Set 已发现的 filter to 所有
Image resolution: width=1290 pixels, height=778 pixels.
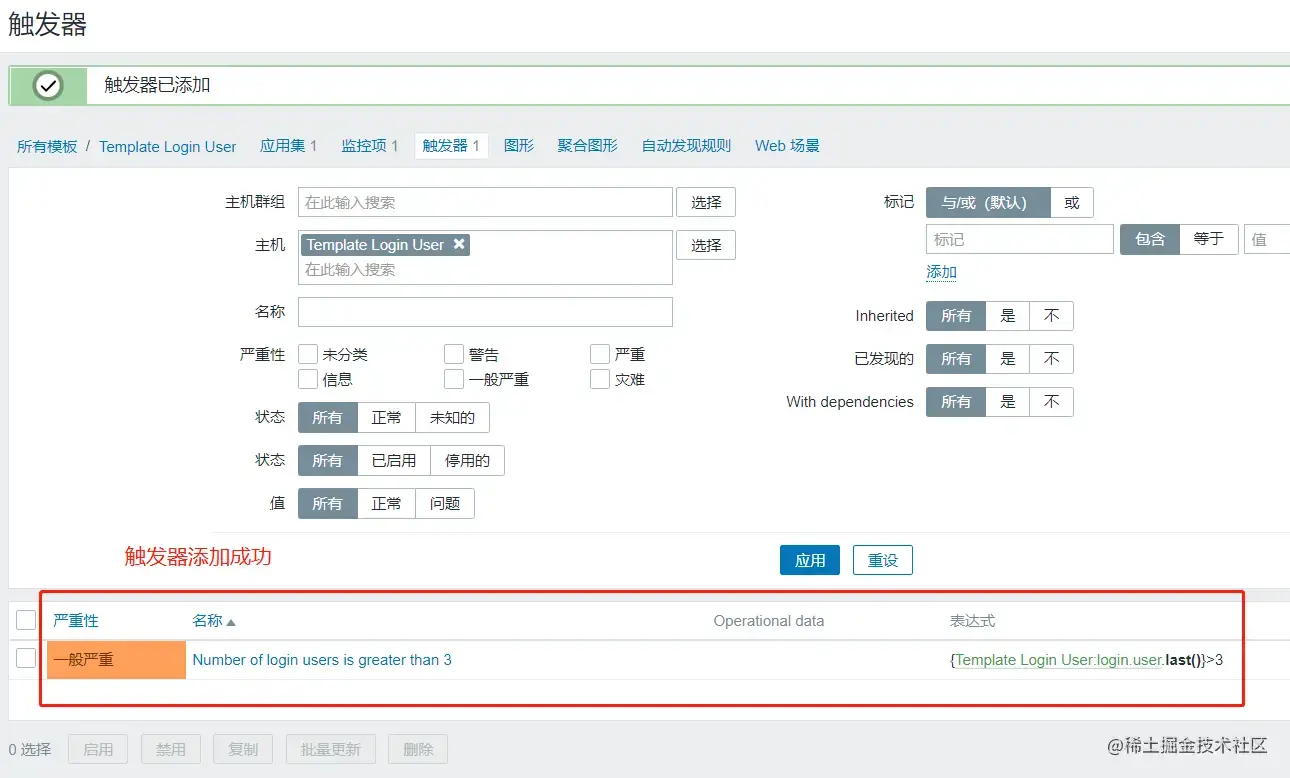pyautogui.click(x=956, y=359)
